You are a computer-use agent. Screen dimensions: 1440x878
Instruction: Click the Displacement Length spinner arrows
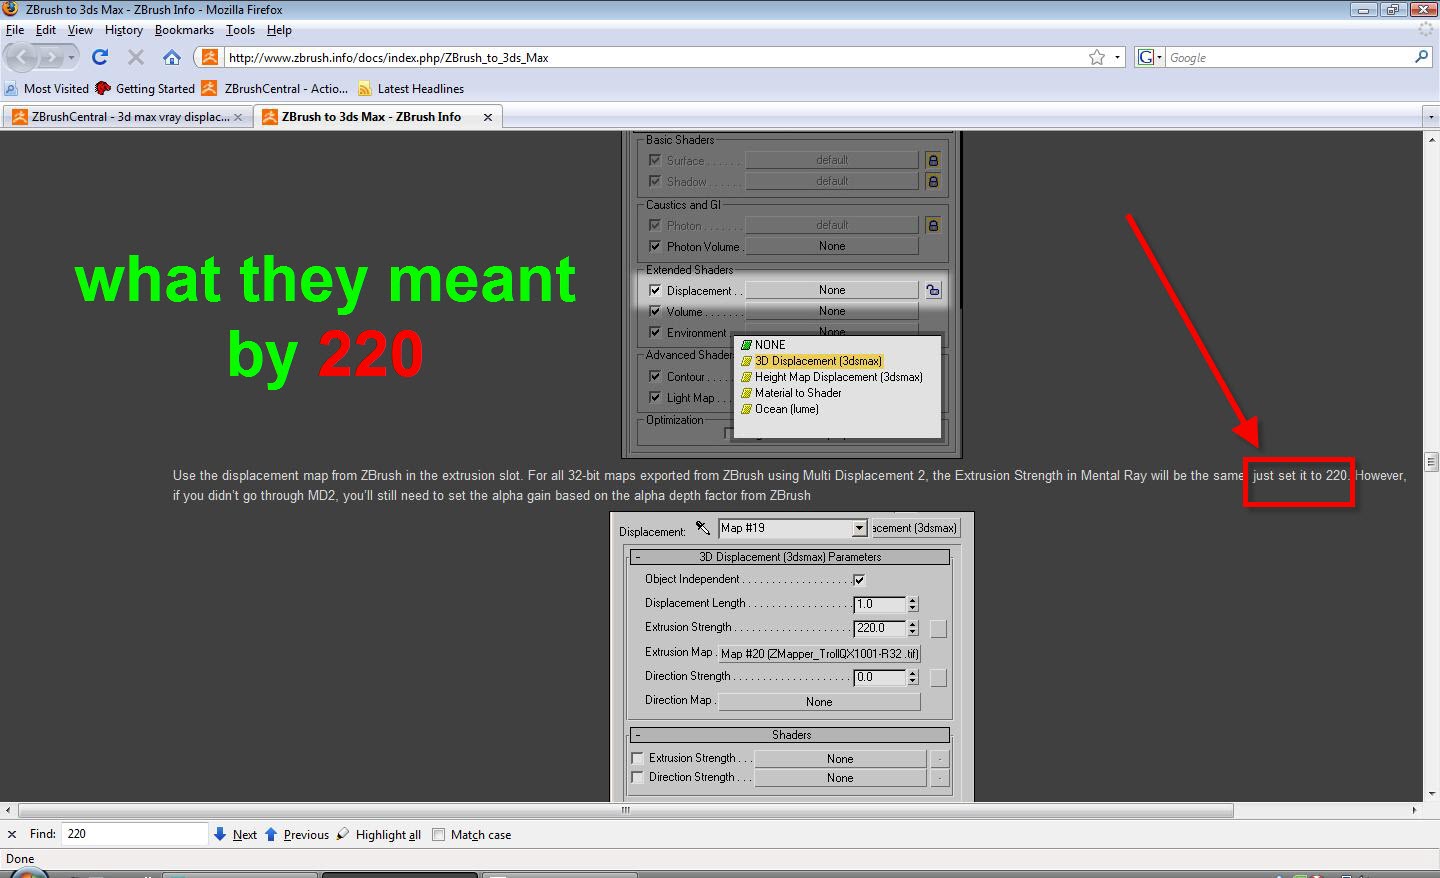tap(912, 604)
